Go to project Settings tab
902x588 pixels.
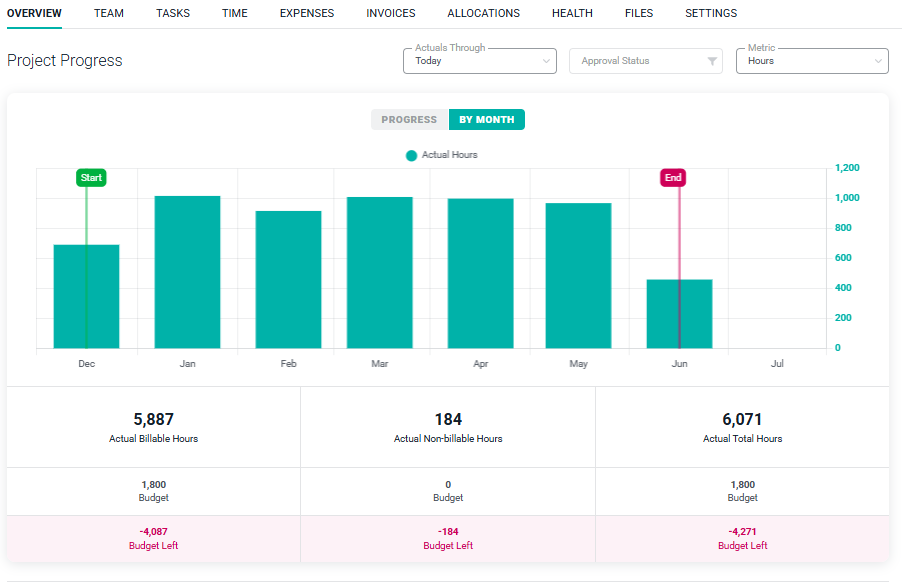[x=711, y=13]
